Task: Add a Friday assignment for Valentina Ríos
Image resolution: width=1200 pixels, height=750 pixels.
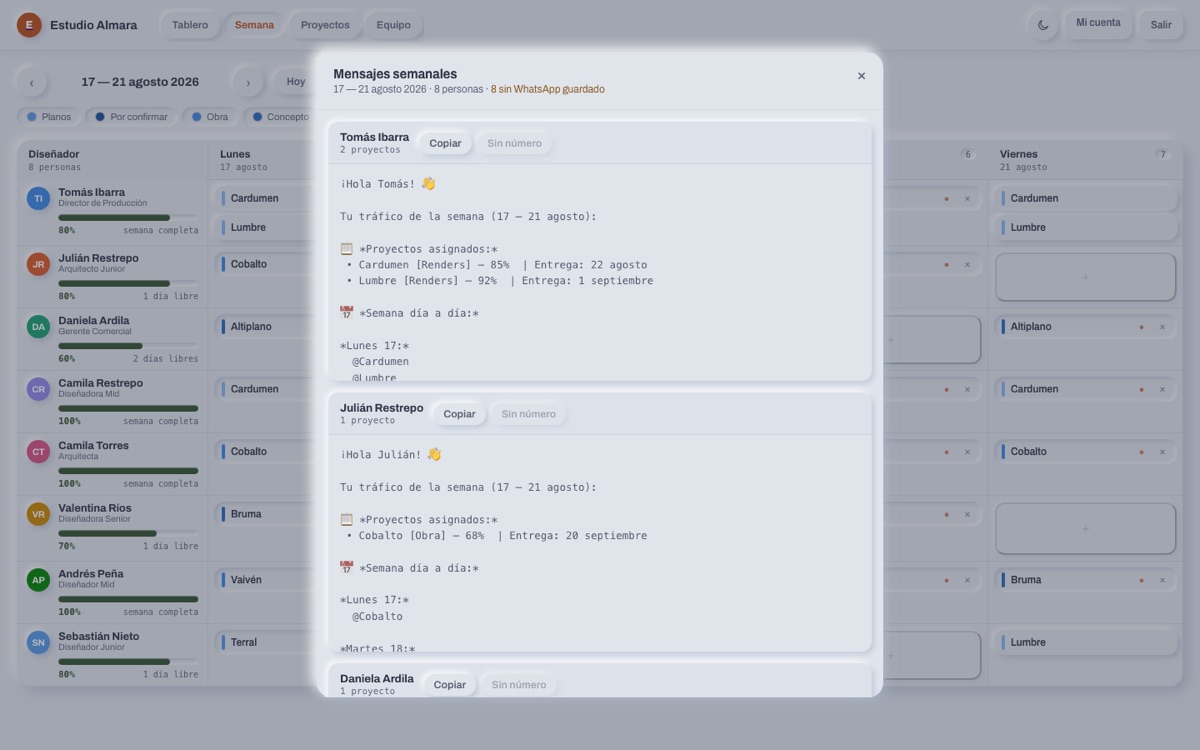Action: [1085, 528]
